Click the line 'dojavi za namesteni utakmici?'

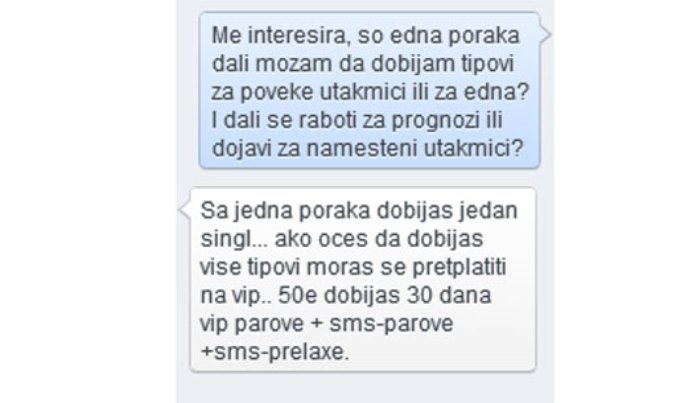click(x=367, y=149)
